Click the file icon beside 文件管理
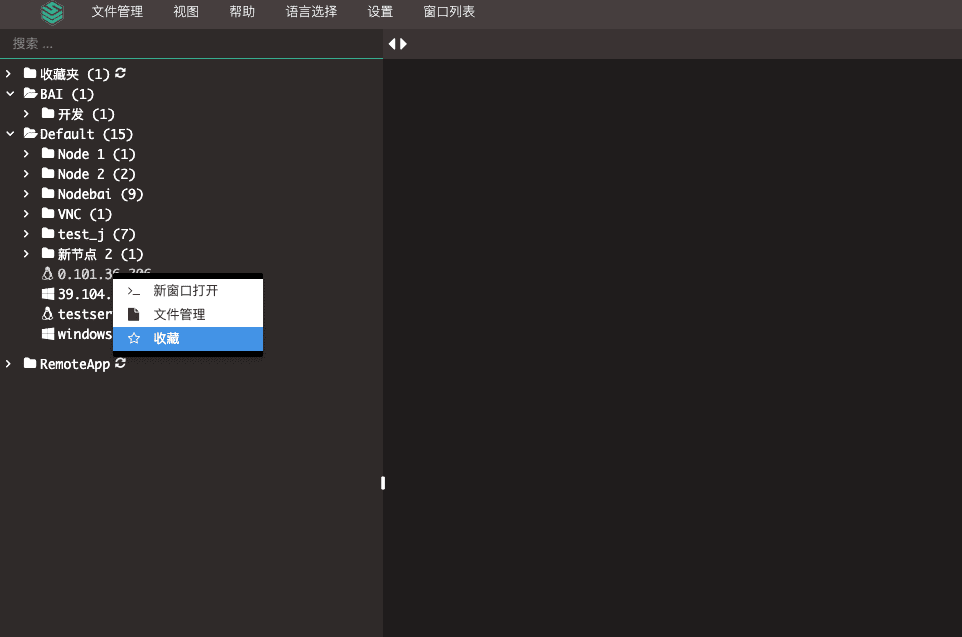Screen dimensions: 962x637 pyautogui.click(x=134, y=314)
